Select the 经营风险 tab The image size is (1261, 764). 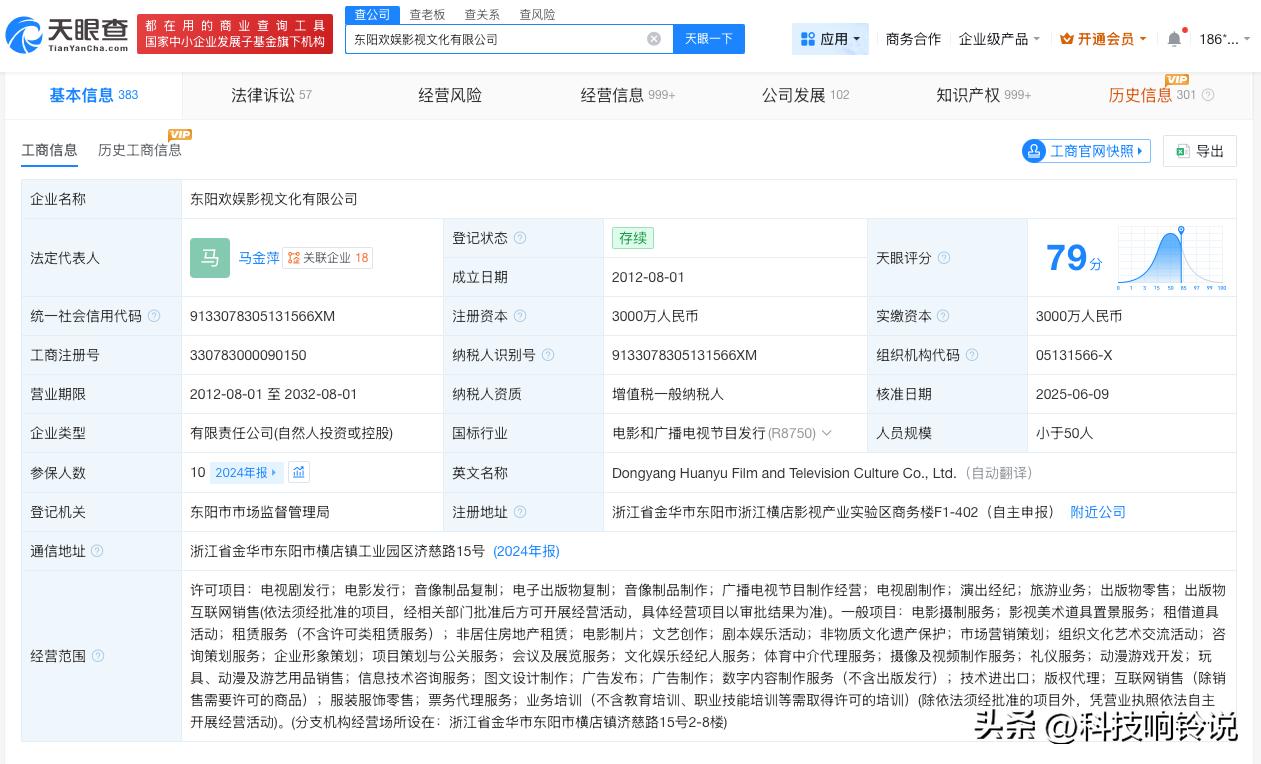[x=450, y=95]
